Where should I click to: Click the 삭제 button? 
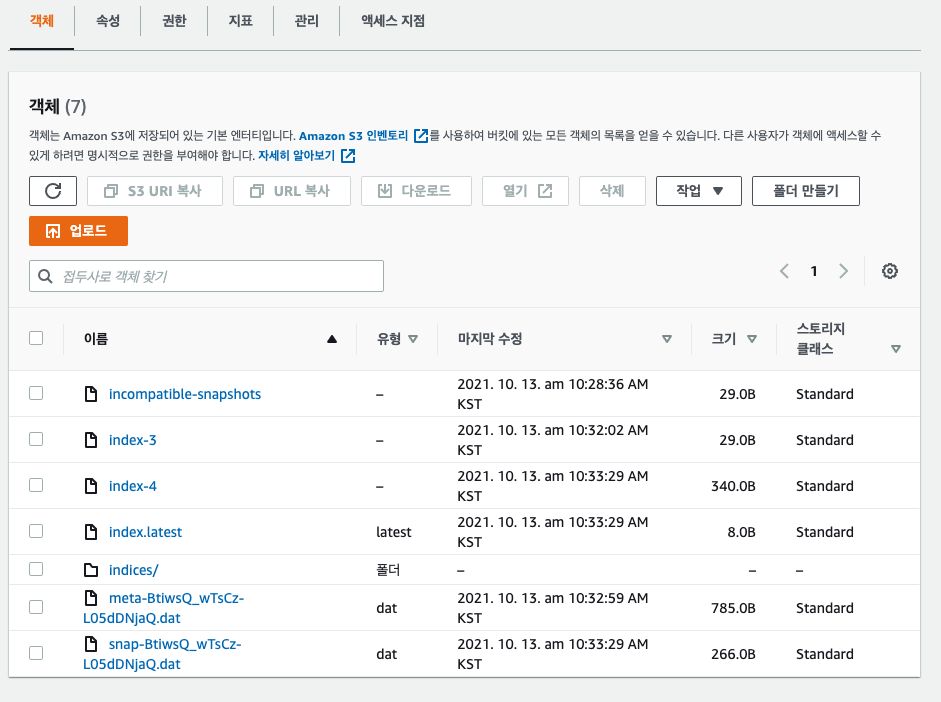click(612, 191)
